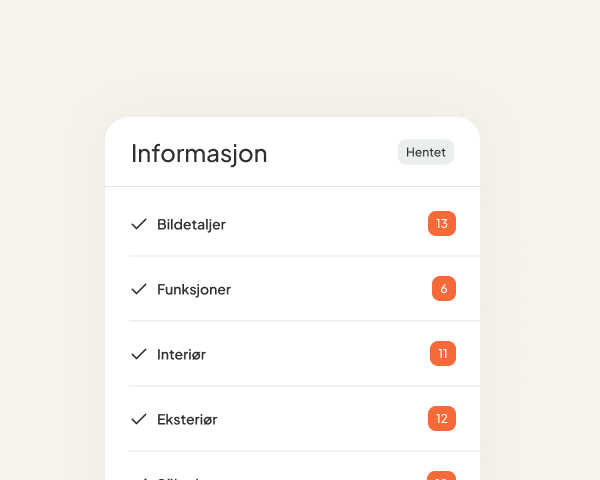Image resolution: width=600 pixels, height=480 pixels.
Task: Click the separator between Funksjoner and Interiør
Action: tap(292, 321)
